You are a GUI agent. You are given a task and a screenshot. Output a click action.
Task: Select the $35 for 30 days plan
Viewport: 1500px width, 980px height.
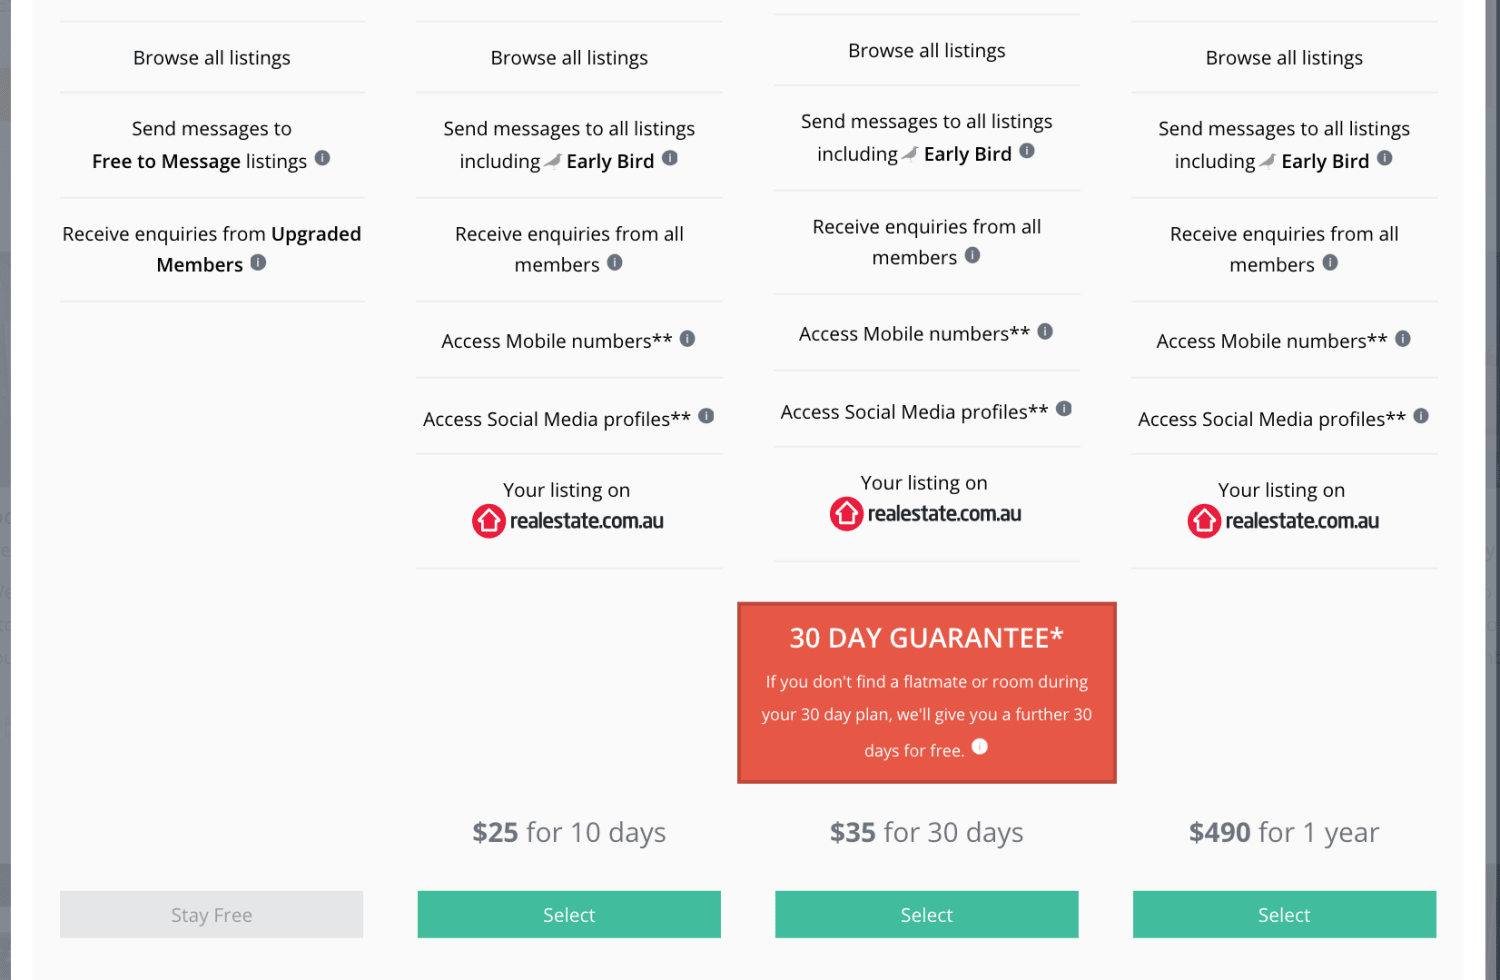pos(926,914)
